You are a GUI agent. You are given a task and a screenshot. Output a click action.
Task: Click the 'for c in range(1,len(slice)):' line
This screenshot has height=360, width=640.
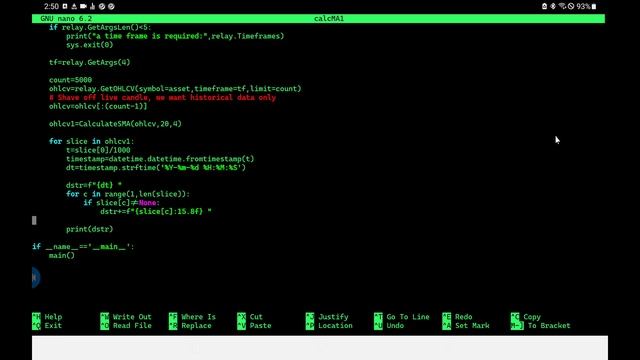coord(128,194)
